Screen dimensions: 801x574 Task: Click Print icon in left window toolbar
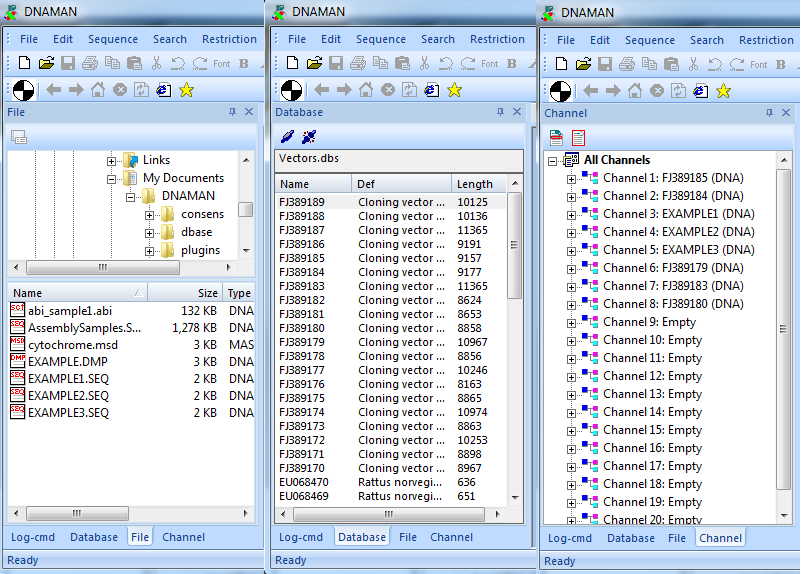[x=90, y=63]
